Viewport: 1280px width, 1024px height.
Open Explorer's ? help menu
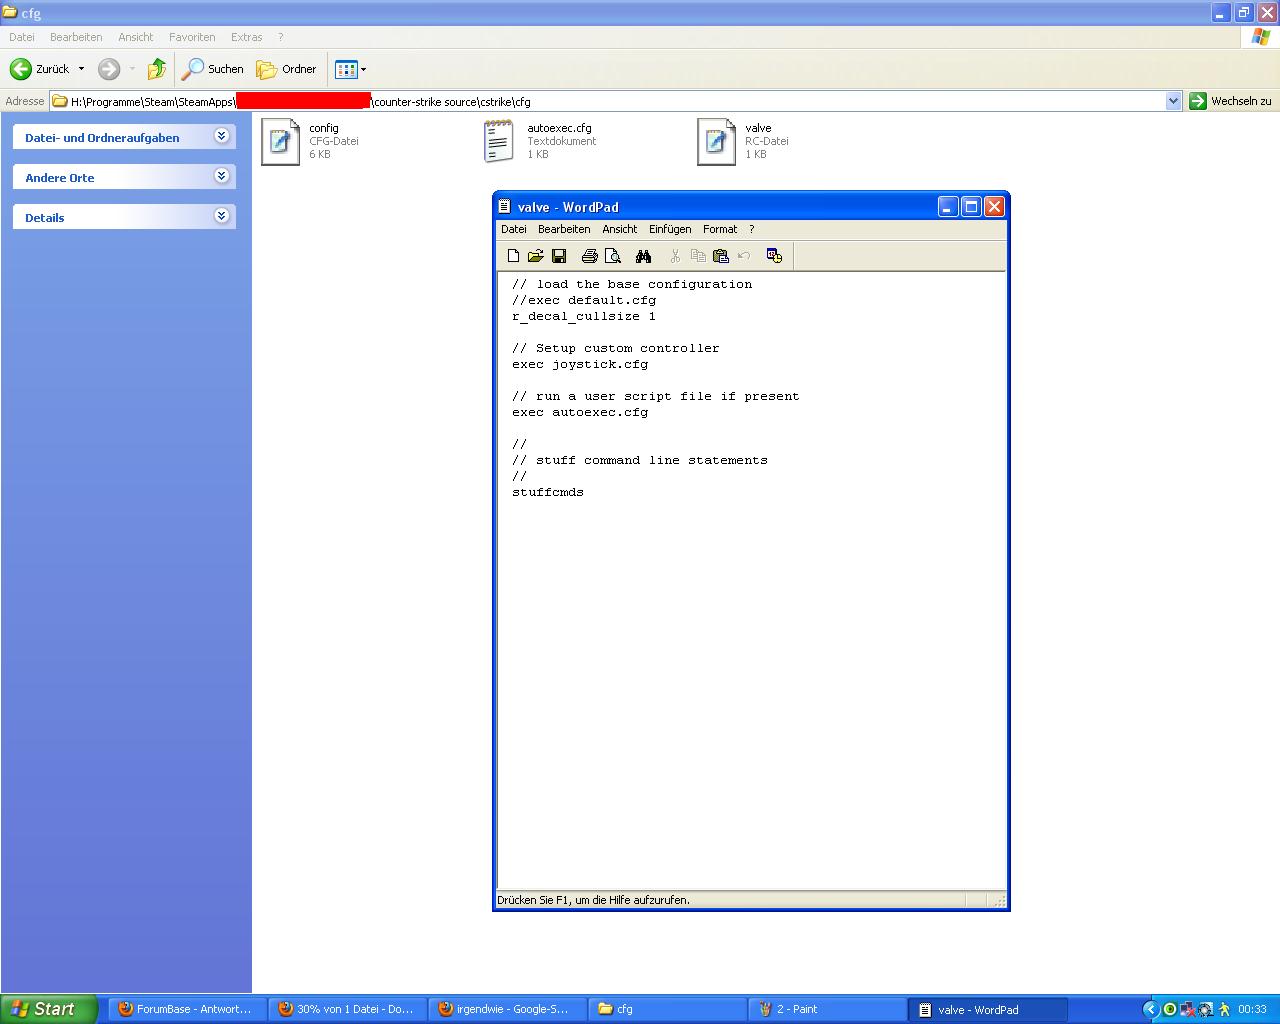(281, 37)
